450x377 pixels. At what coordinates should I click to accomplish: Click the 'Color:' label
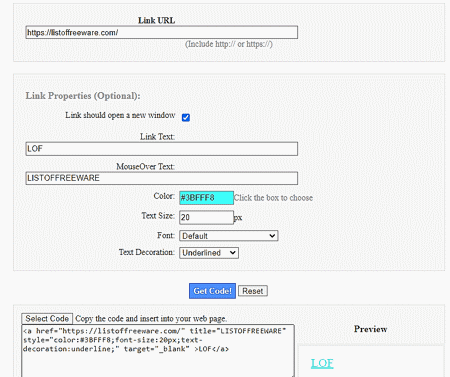click(164, 196)
